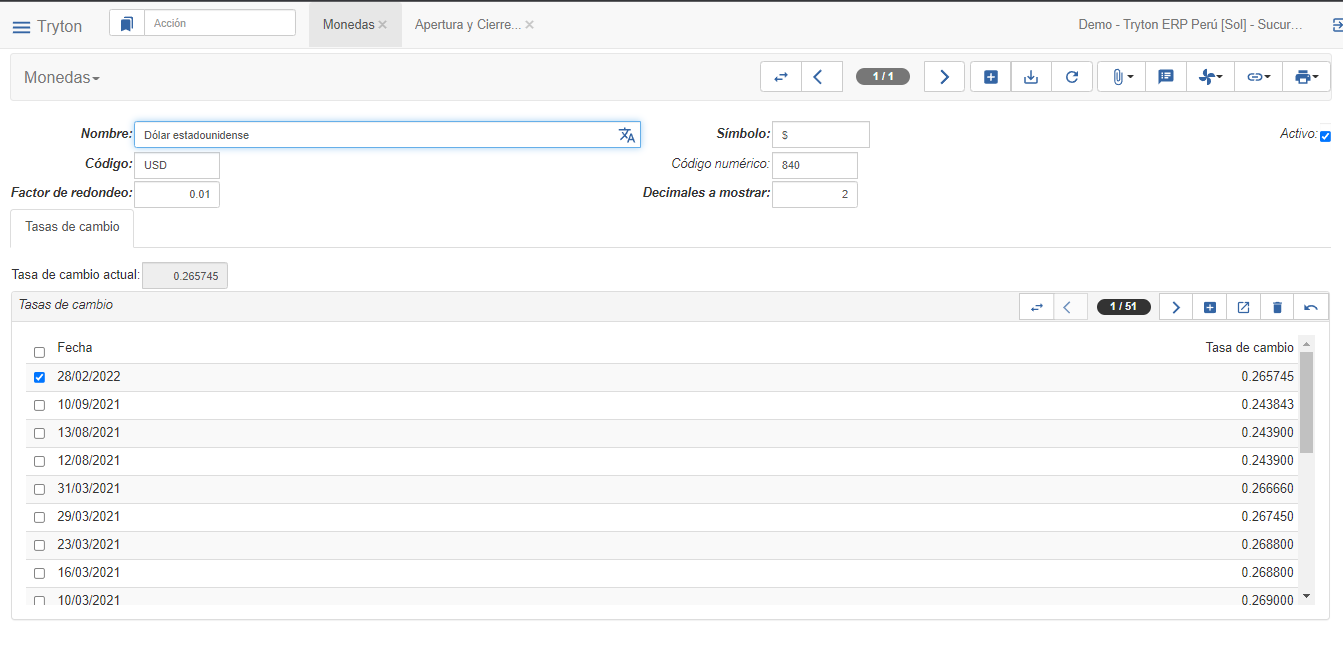Switch to the Apertura y Cierre tab
Screen dimensions: 1343x645
pos(467,24)
